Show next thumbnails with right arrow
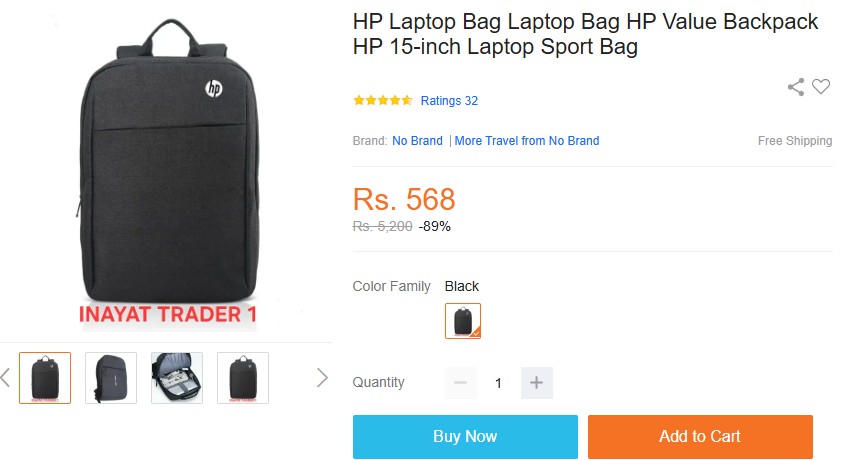Image resolution: width=844 pixels, height=460 pixels. [322, 378]
